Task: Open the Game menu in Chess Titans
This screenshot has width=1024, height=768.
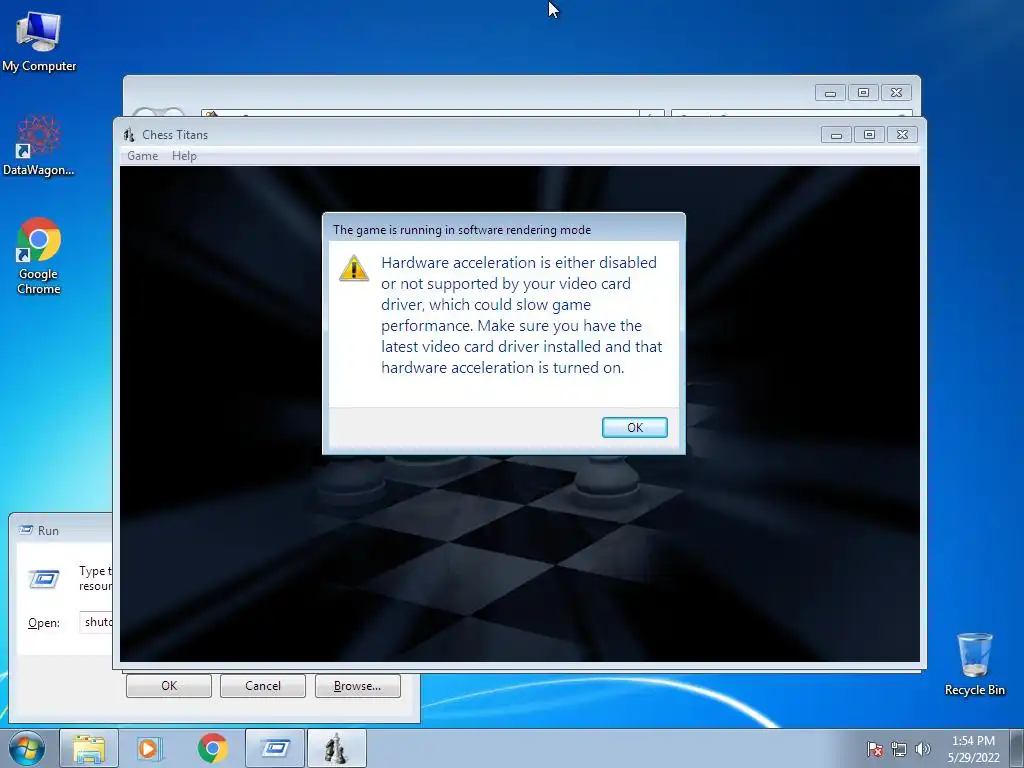Action: [x=142, y=156]
